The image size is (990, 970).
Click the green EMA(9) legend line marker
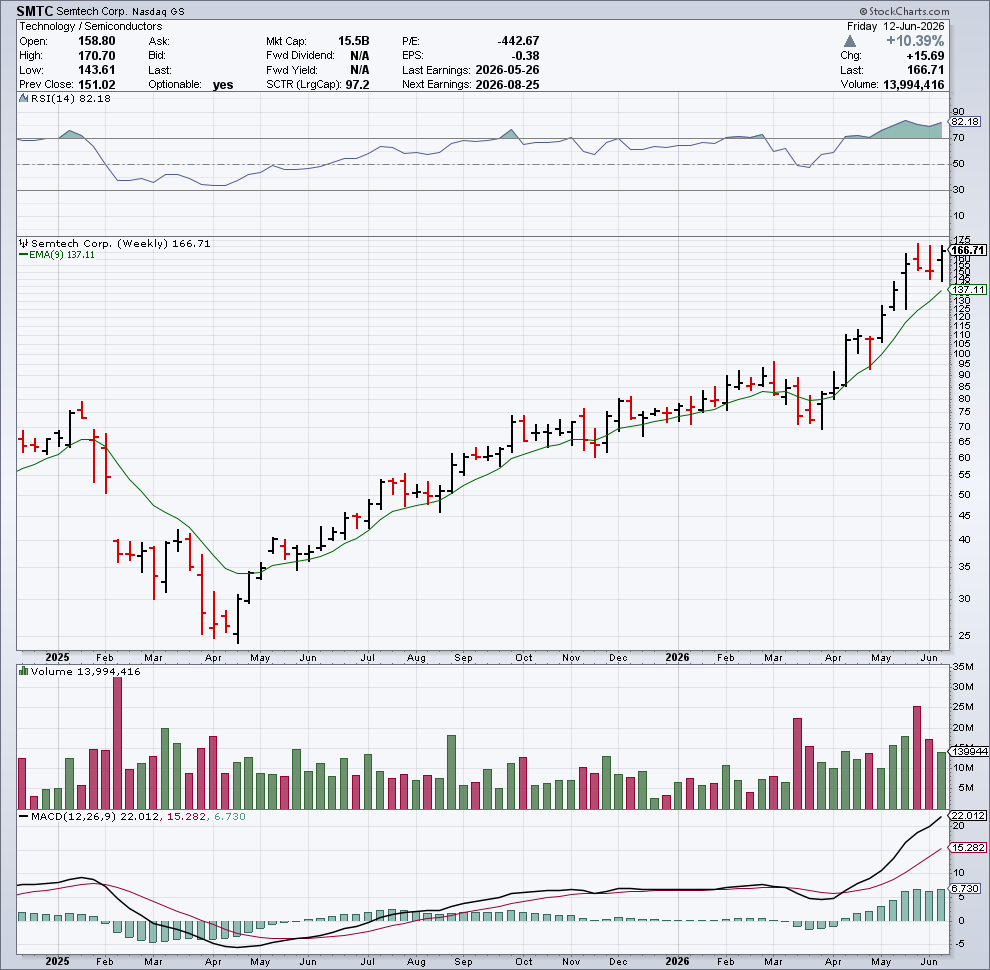(x=23, y=254)
